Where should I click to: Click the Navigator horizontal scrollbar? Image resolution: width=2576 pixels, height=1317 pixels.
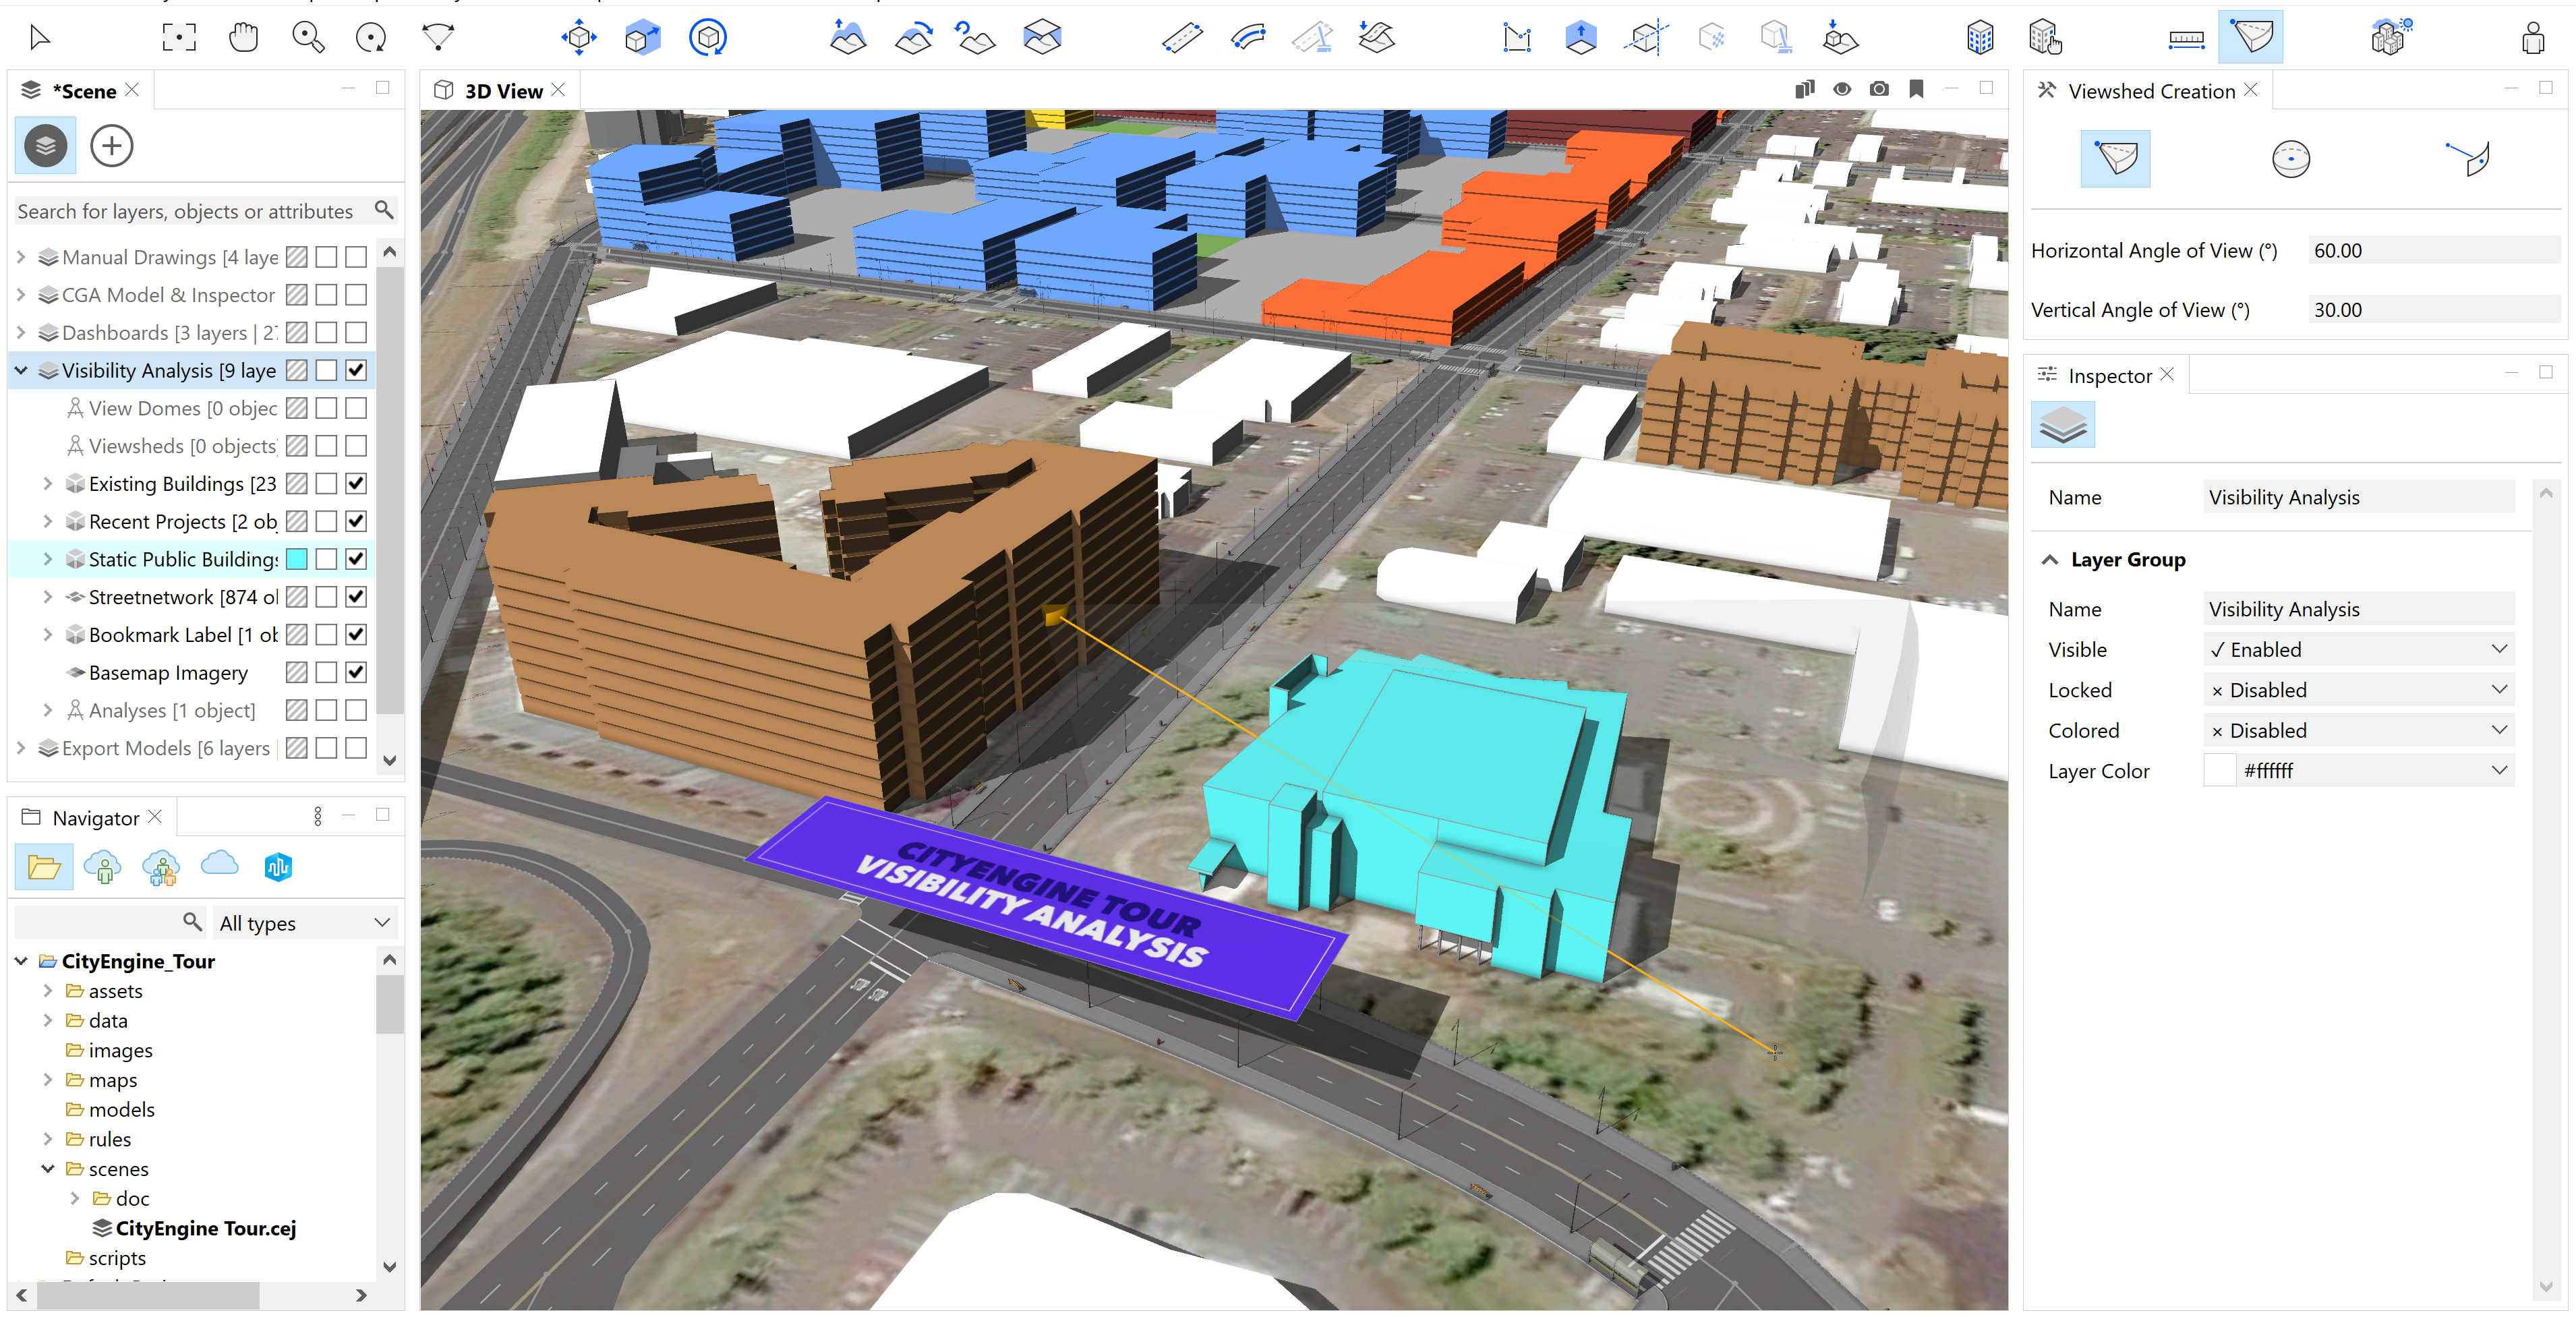pos(148,1295)
